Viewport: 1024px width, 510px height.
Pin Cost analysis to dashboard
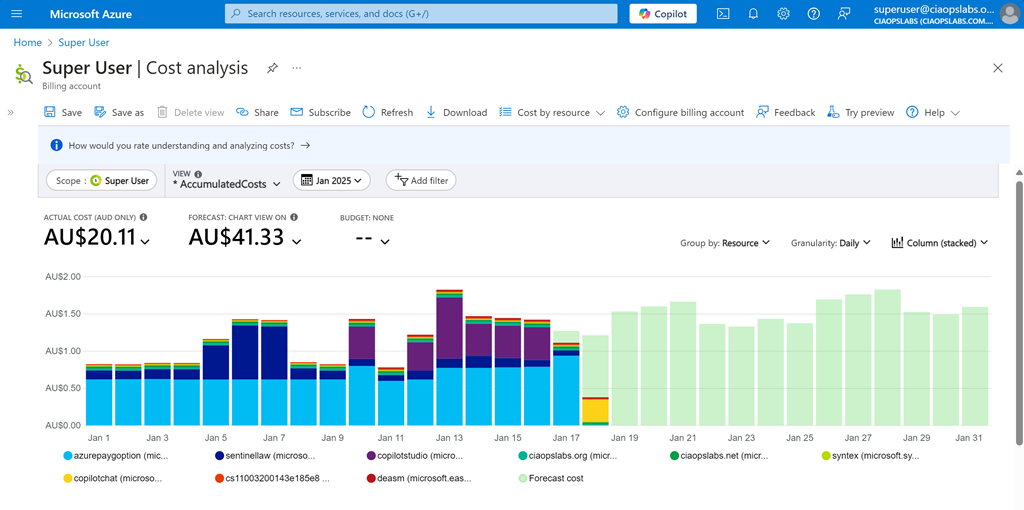(x=272, y=68)
